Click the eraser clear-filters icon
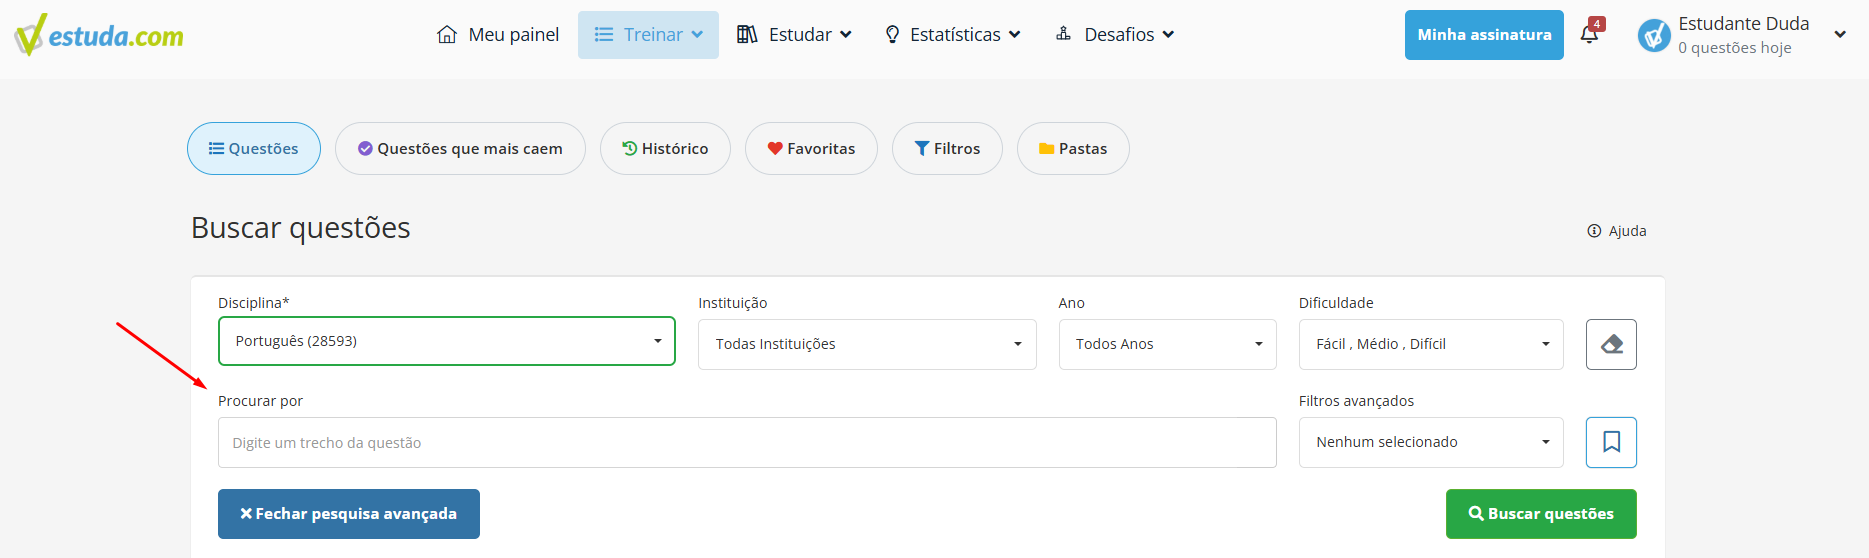The image size is (1869, 558). [1611, 344]
